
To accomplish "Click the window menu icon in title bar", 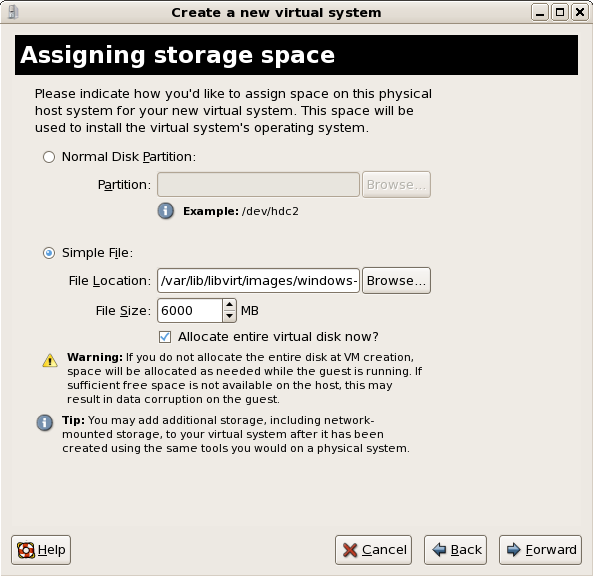I will click(x=13, y=12).
